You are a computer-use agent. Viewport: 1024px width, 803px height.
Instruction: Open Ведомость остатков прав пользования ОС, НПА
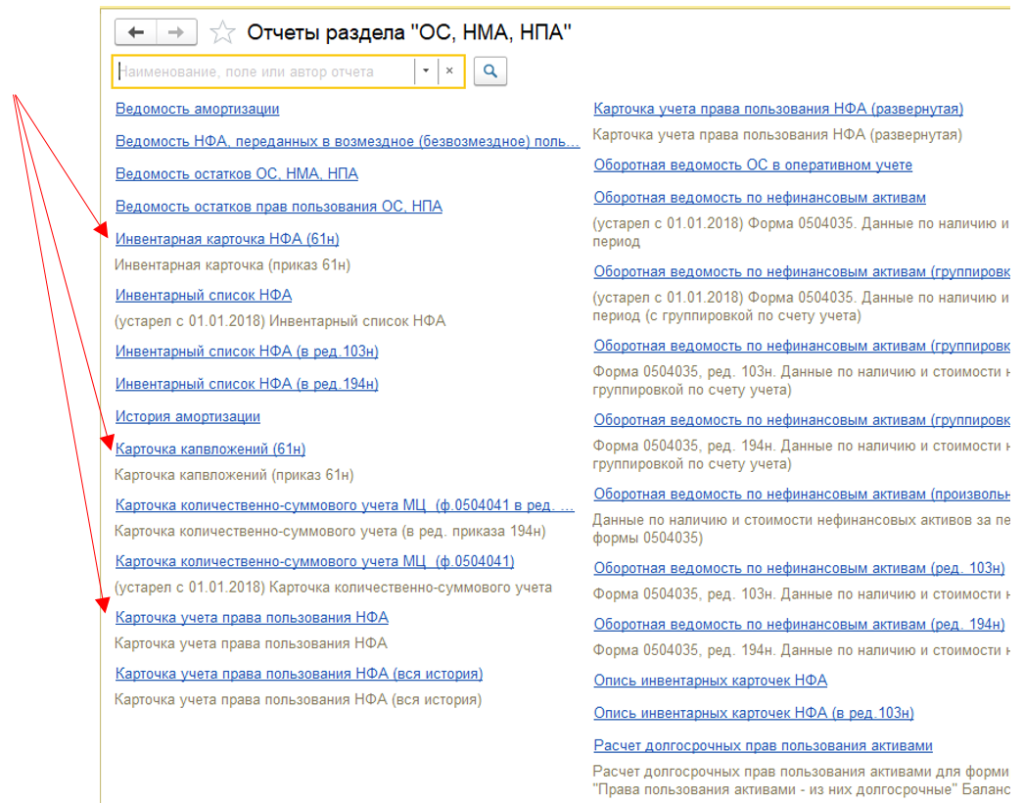(278, 207)
